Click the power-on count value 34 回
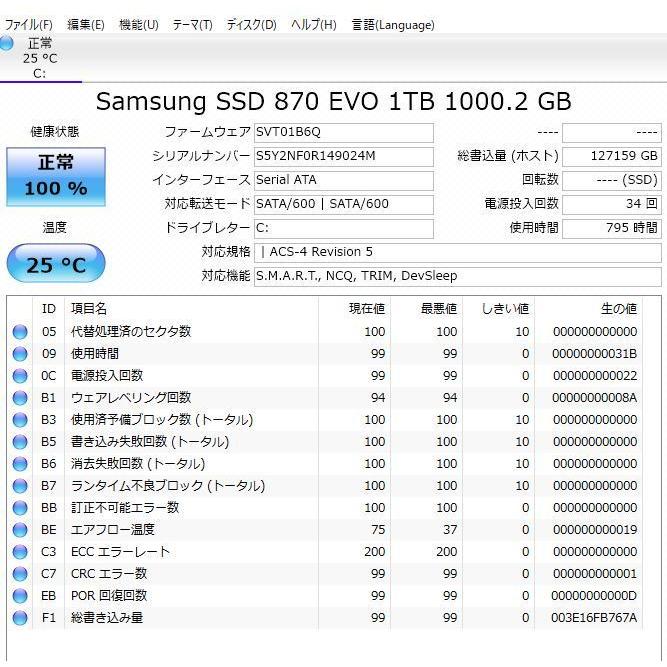 [612, 204]
